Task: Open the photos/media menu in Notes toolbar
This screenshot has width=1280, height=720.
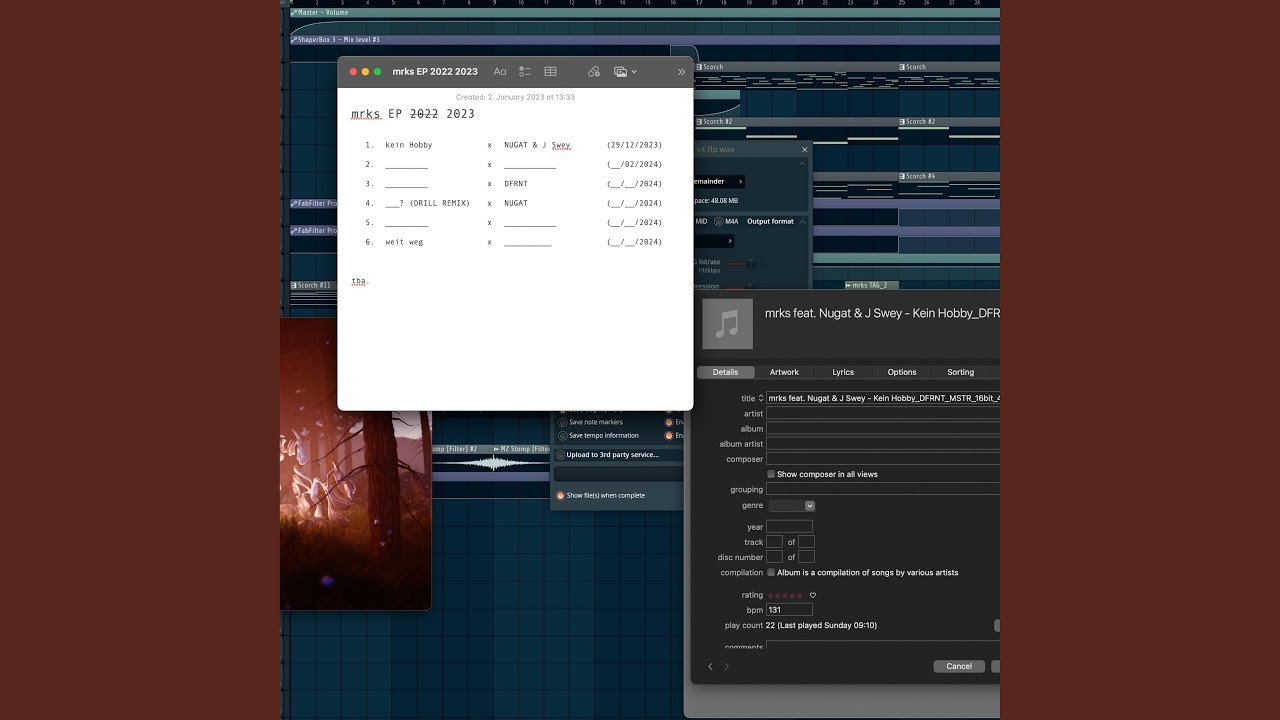Action: pyautogui.click(x=625, y=72)
